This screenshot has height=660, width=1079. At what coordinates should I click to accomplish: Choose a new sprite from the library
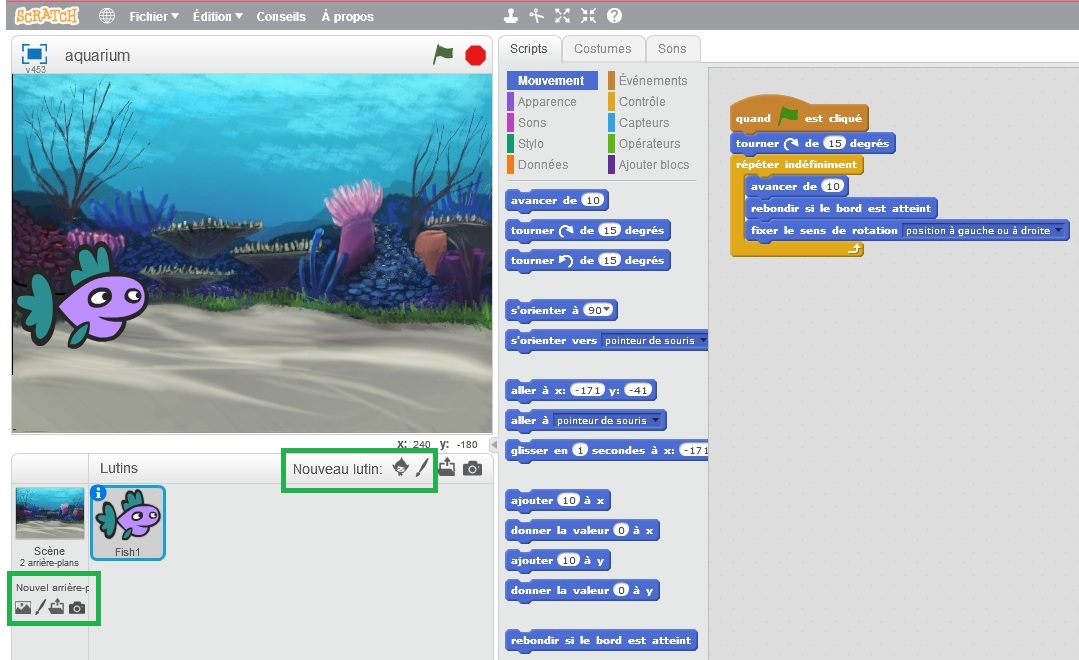(x=401, y=468)
